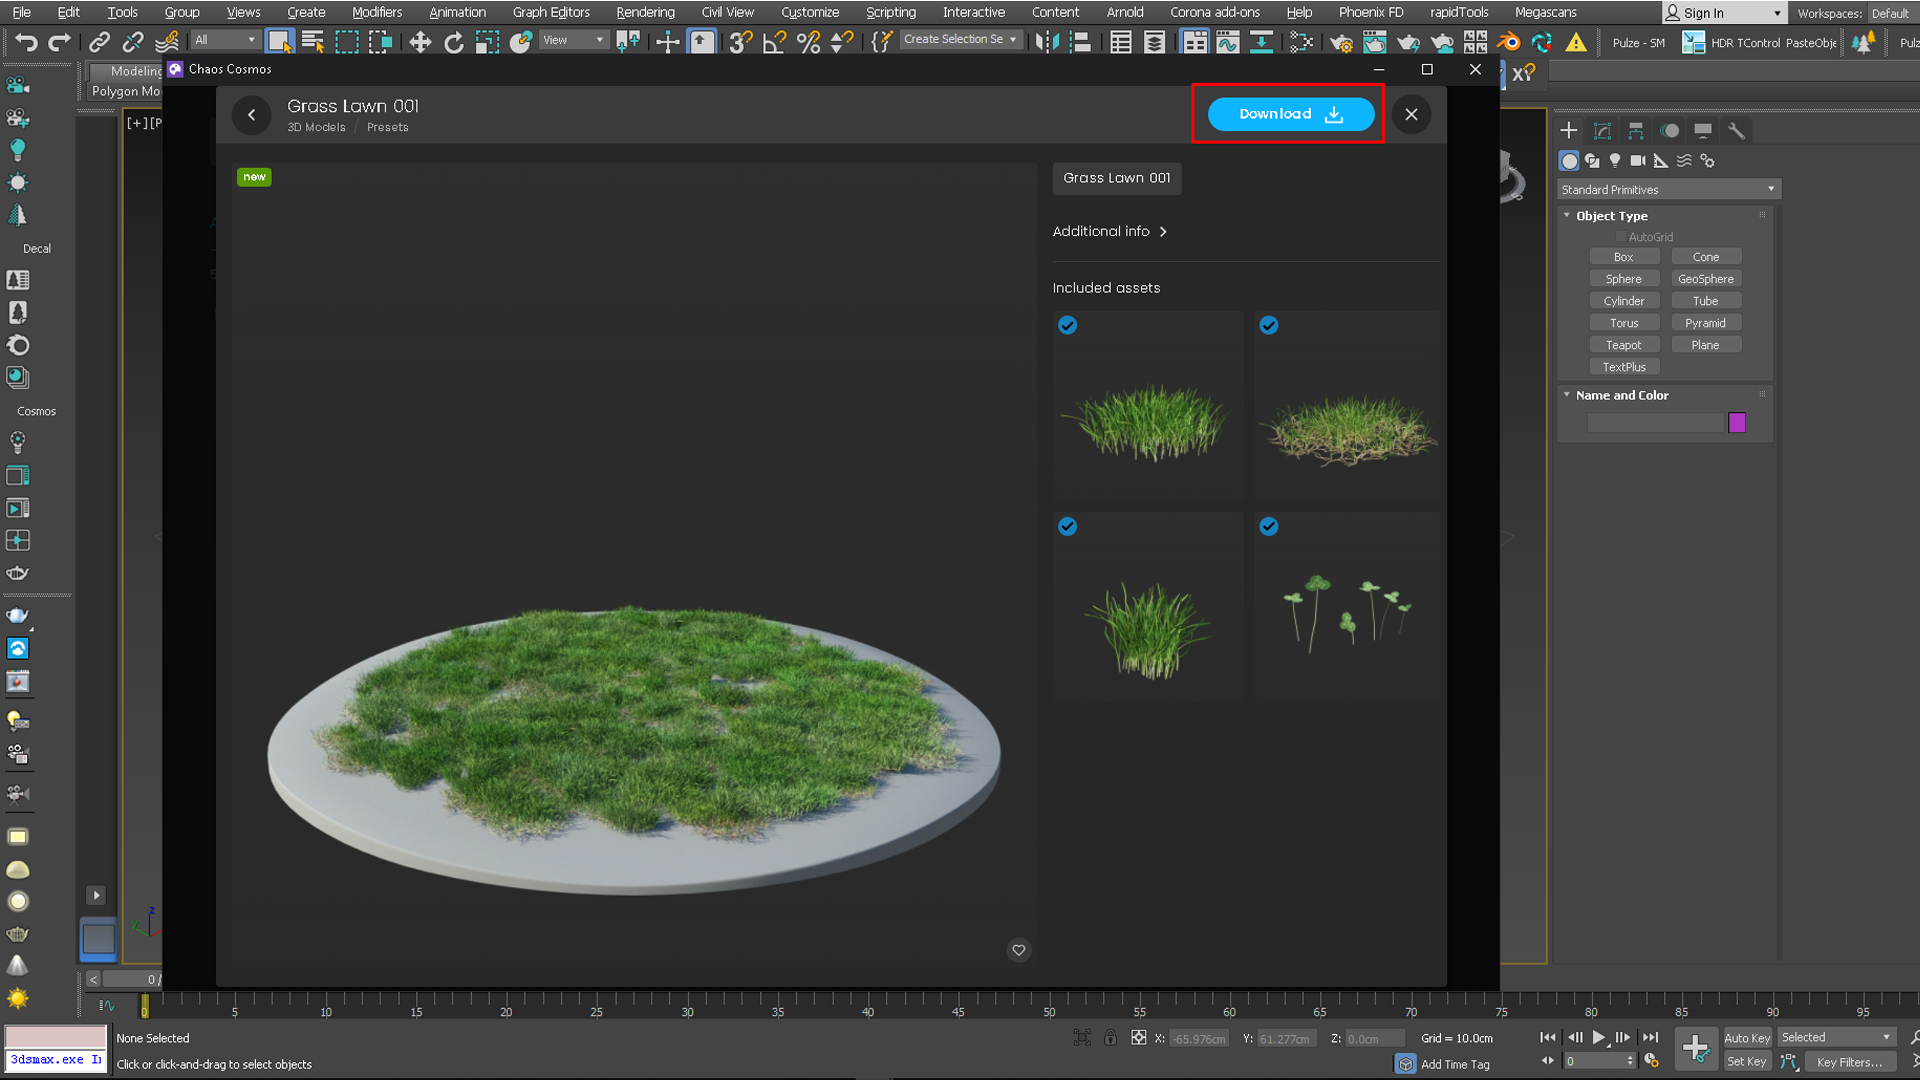This screenshot has height=1080, width=1920.
Task: Click the Redo arrow icon
Action: (x=60, y=42)
